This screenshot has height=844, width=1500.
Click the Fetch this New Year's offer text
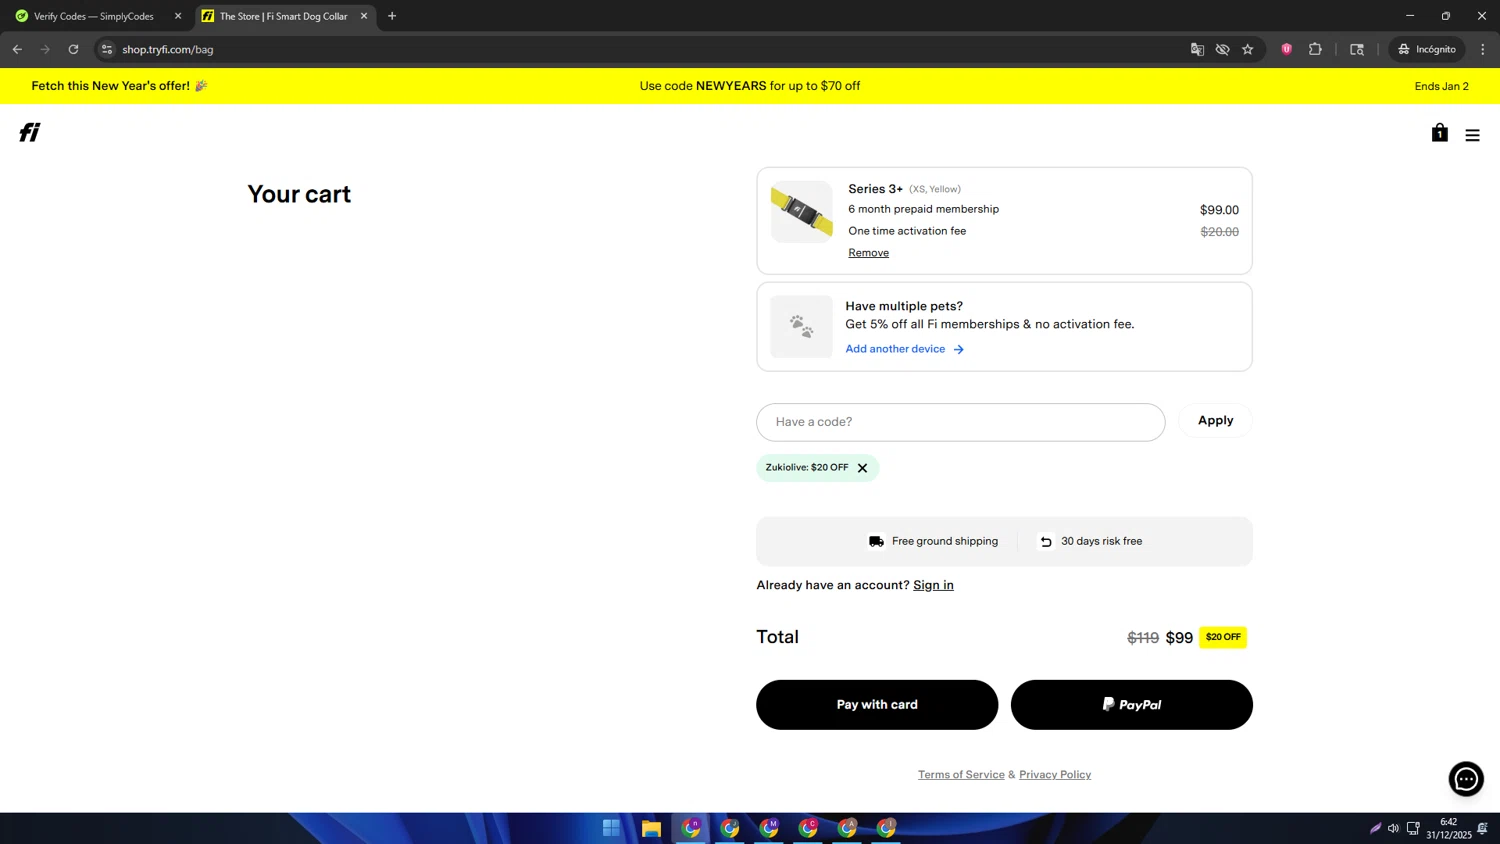[119, 86]
